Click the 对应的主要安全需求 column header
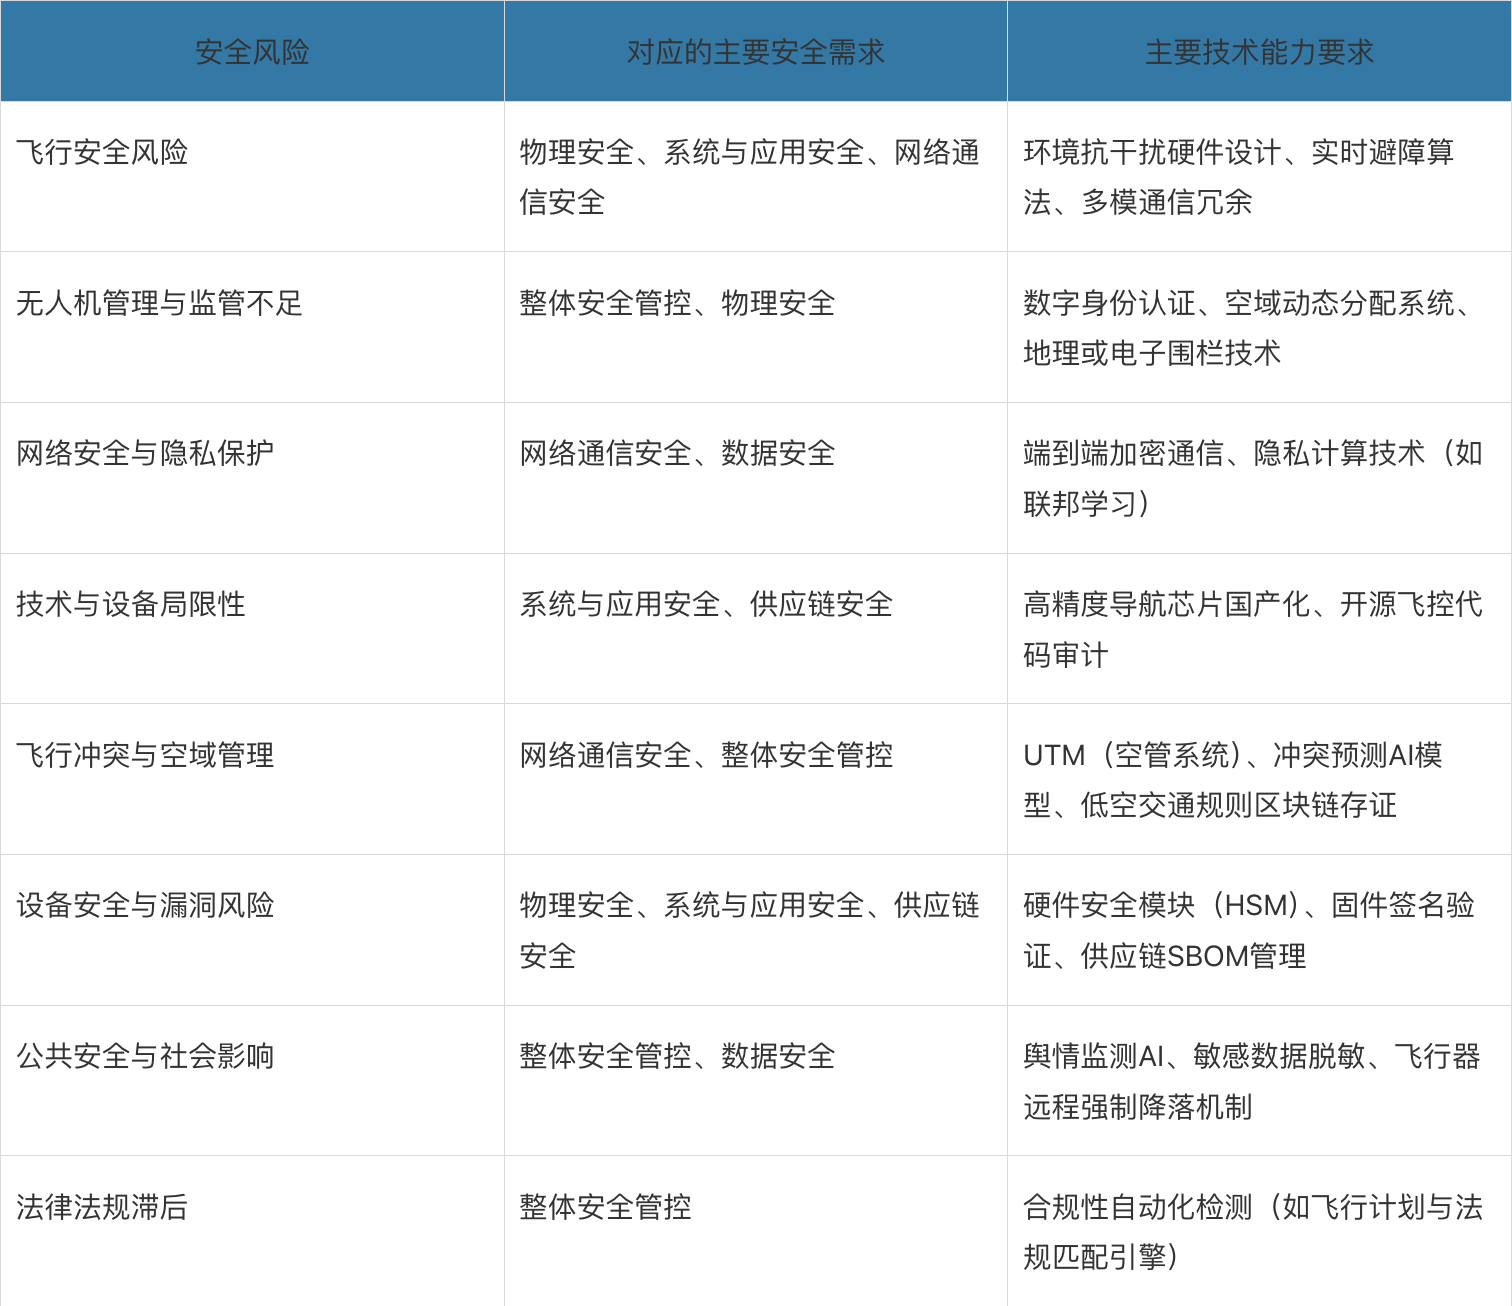The image size is (1512, 1306). click(755, 52)
